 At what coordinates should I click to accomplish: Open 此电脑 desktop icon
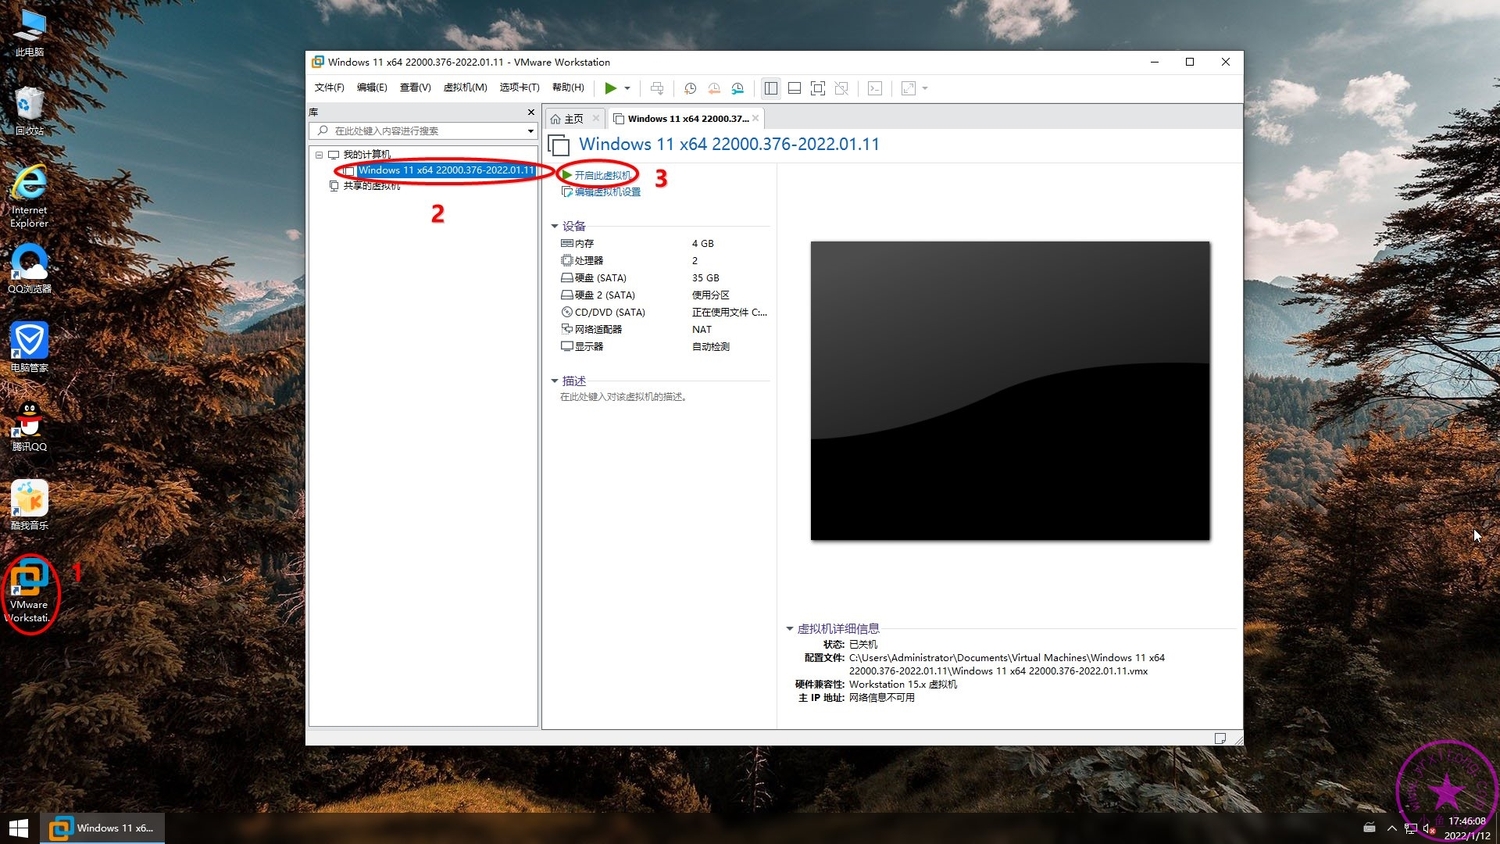point(29,32)
